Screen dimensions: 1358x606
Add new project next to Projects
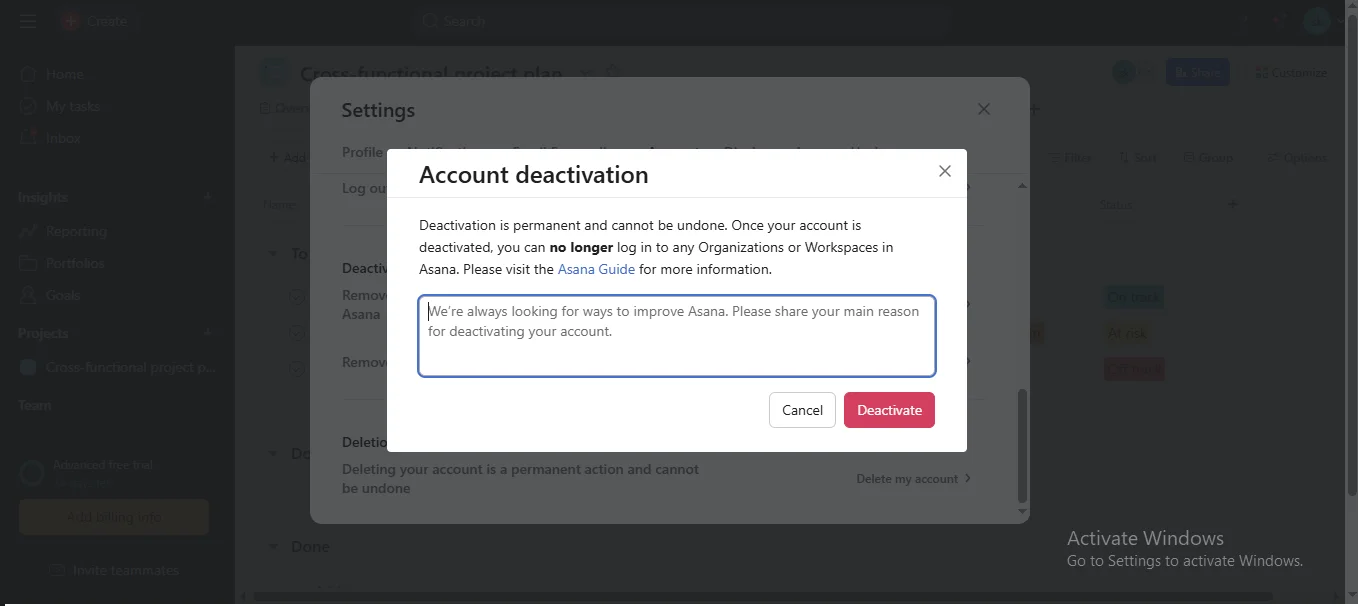click(208, 333)
